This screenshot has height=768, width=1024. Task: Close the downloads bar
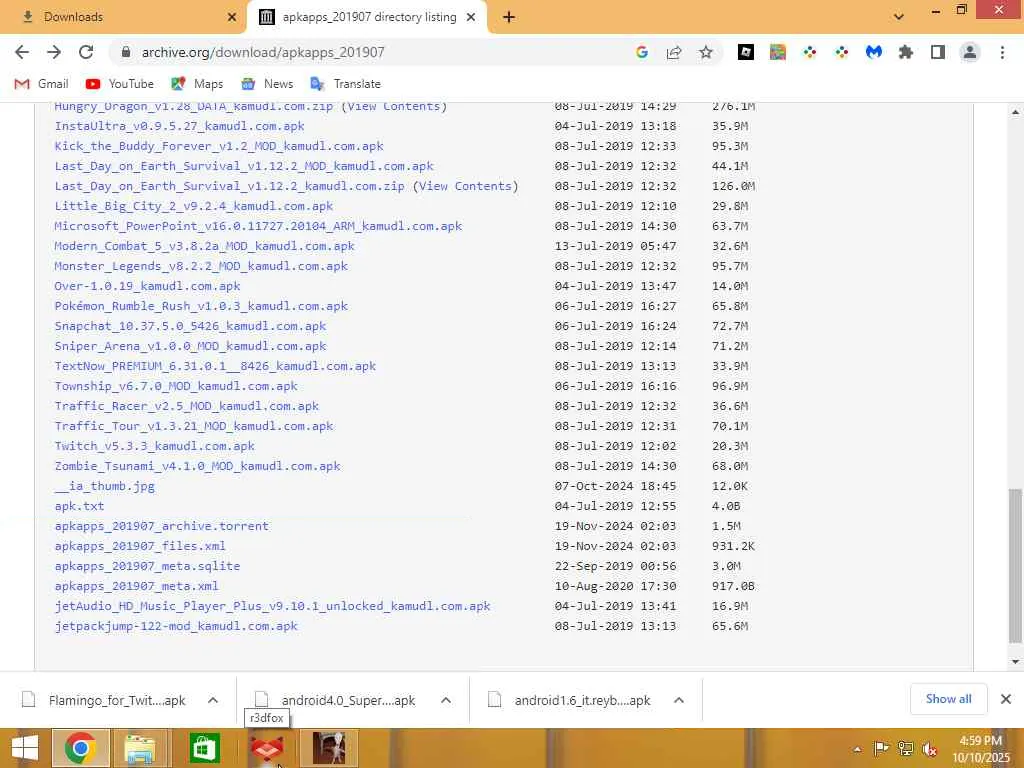coord(1006,699)
